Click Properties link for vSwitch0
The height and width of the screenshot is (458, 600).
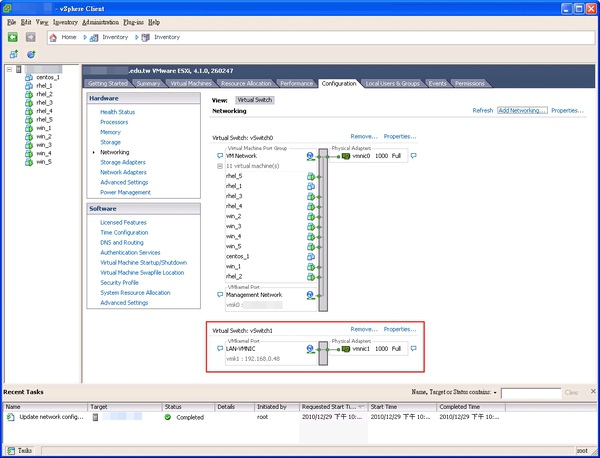(399, 137)
